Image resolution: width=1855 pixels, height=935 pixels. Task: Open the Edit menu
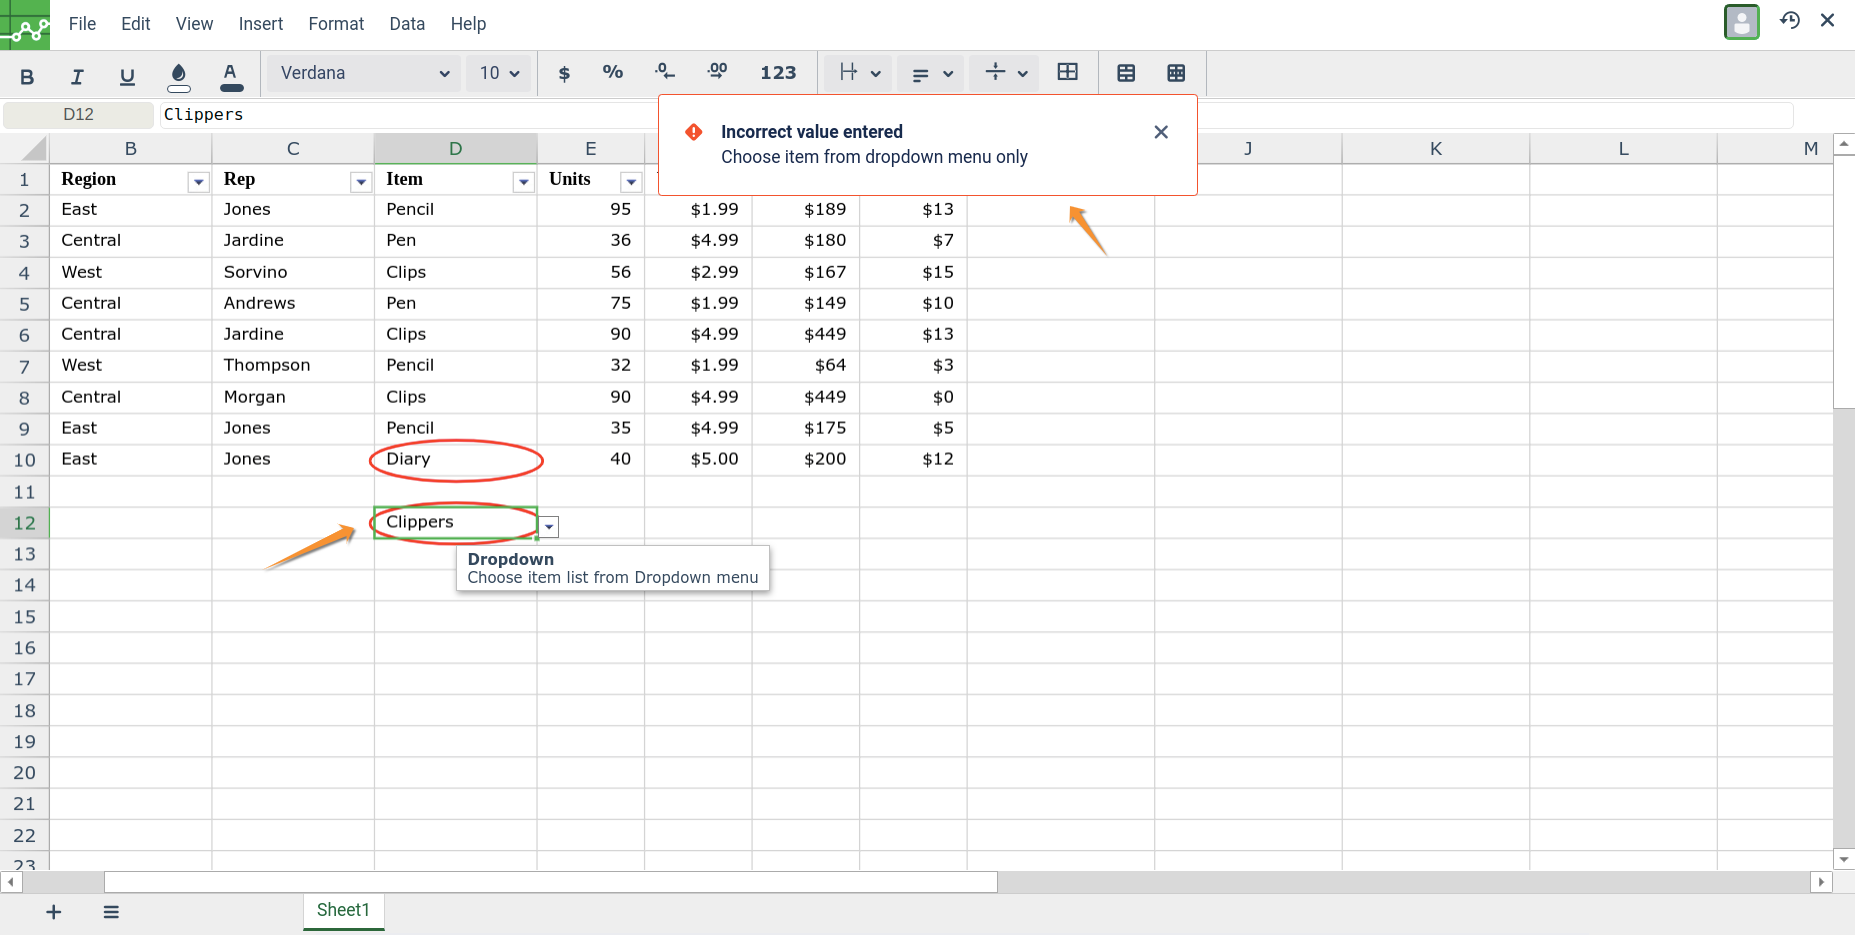tap(136, 24)
